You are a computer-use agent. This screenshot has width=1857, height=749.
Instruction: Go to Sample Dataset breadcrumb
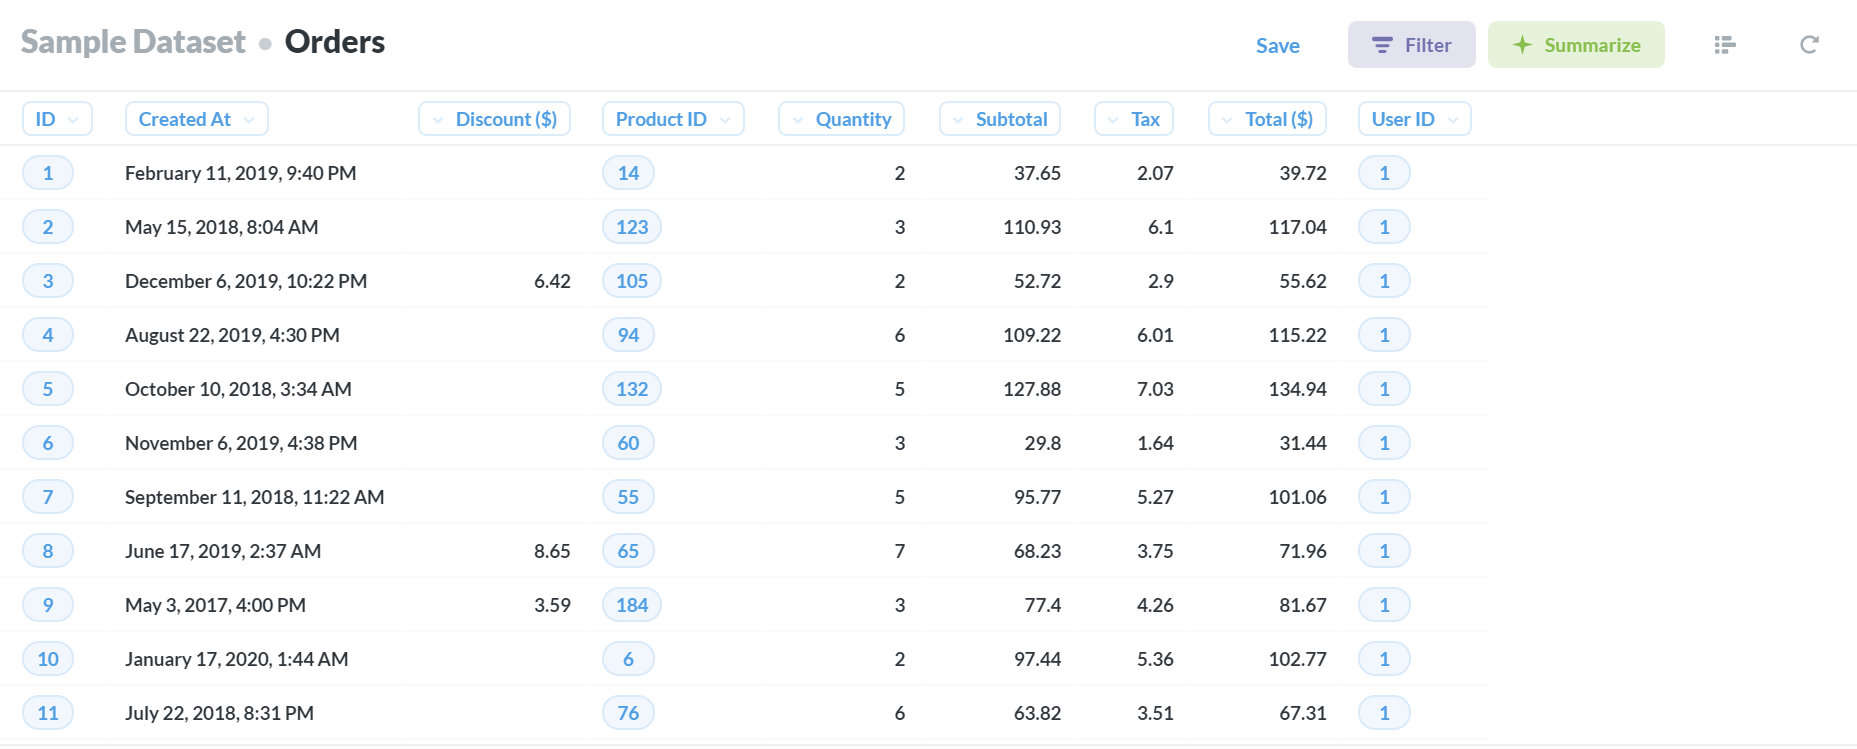pyautogui.click(x=133, y=42)
